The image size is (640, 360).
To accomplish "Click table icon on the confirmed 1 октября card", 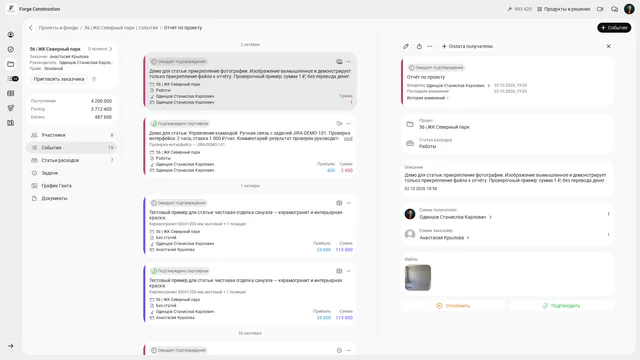I will pyautogui.click(x=339, y=271).
